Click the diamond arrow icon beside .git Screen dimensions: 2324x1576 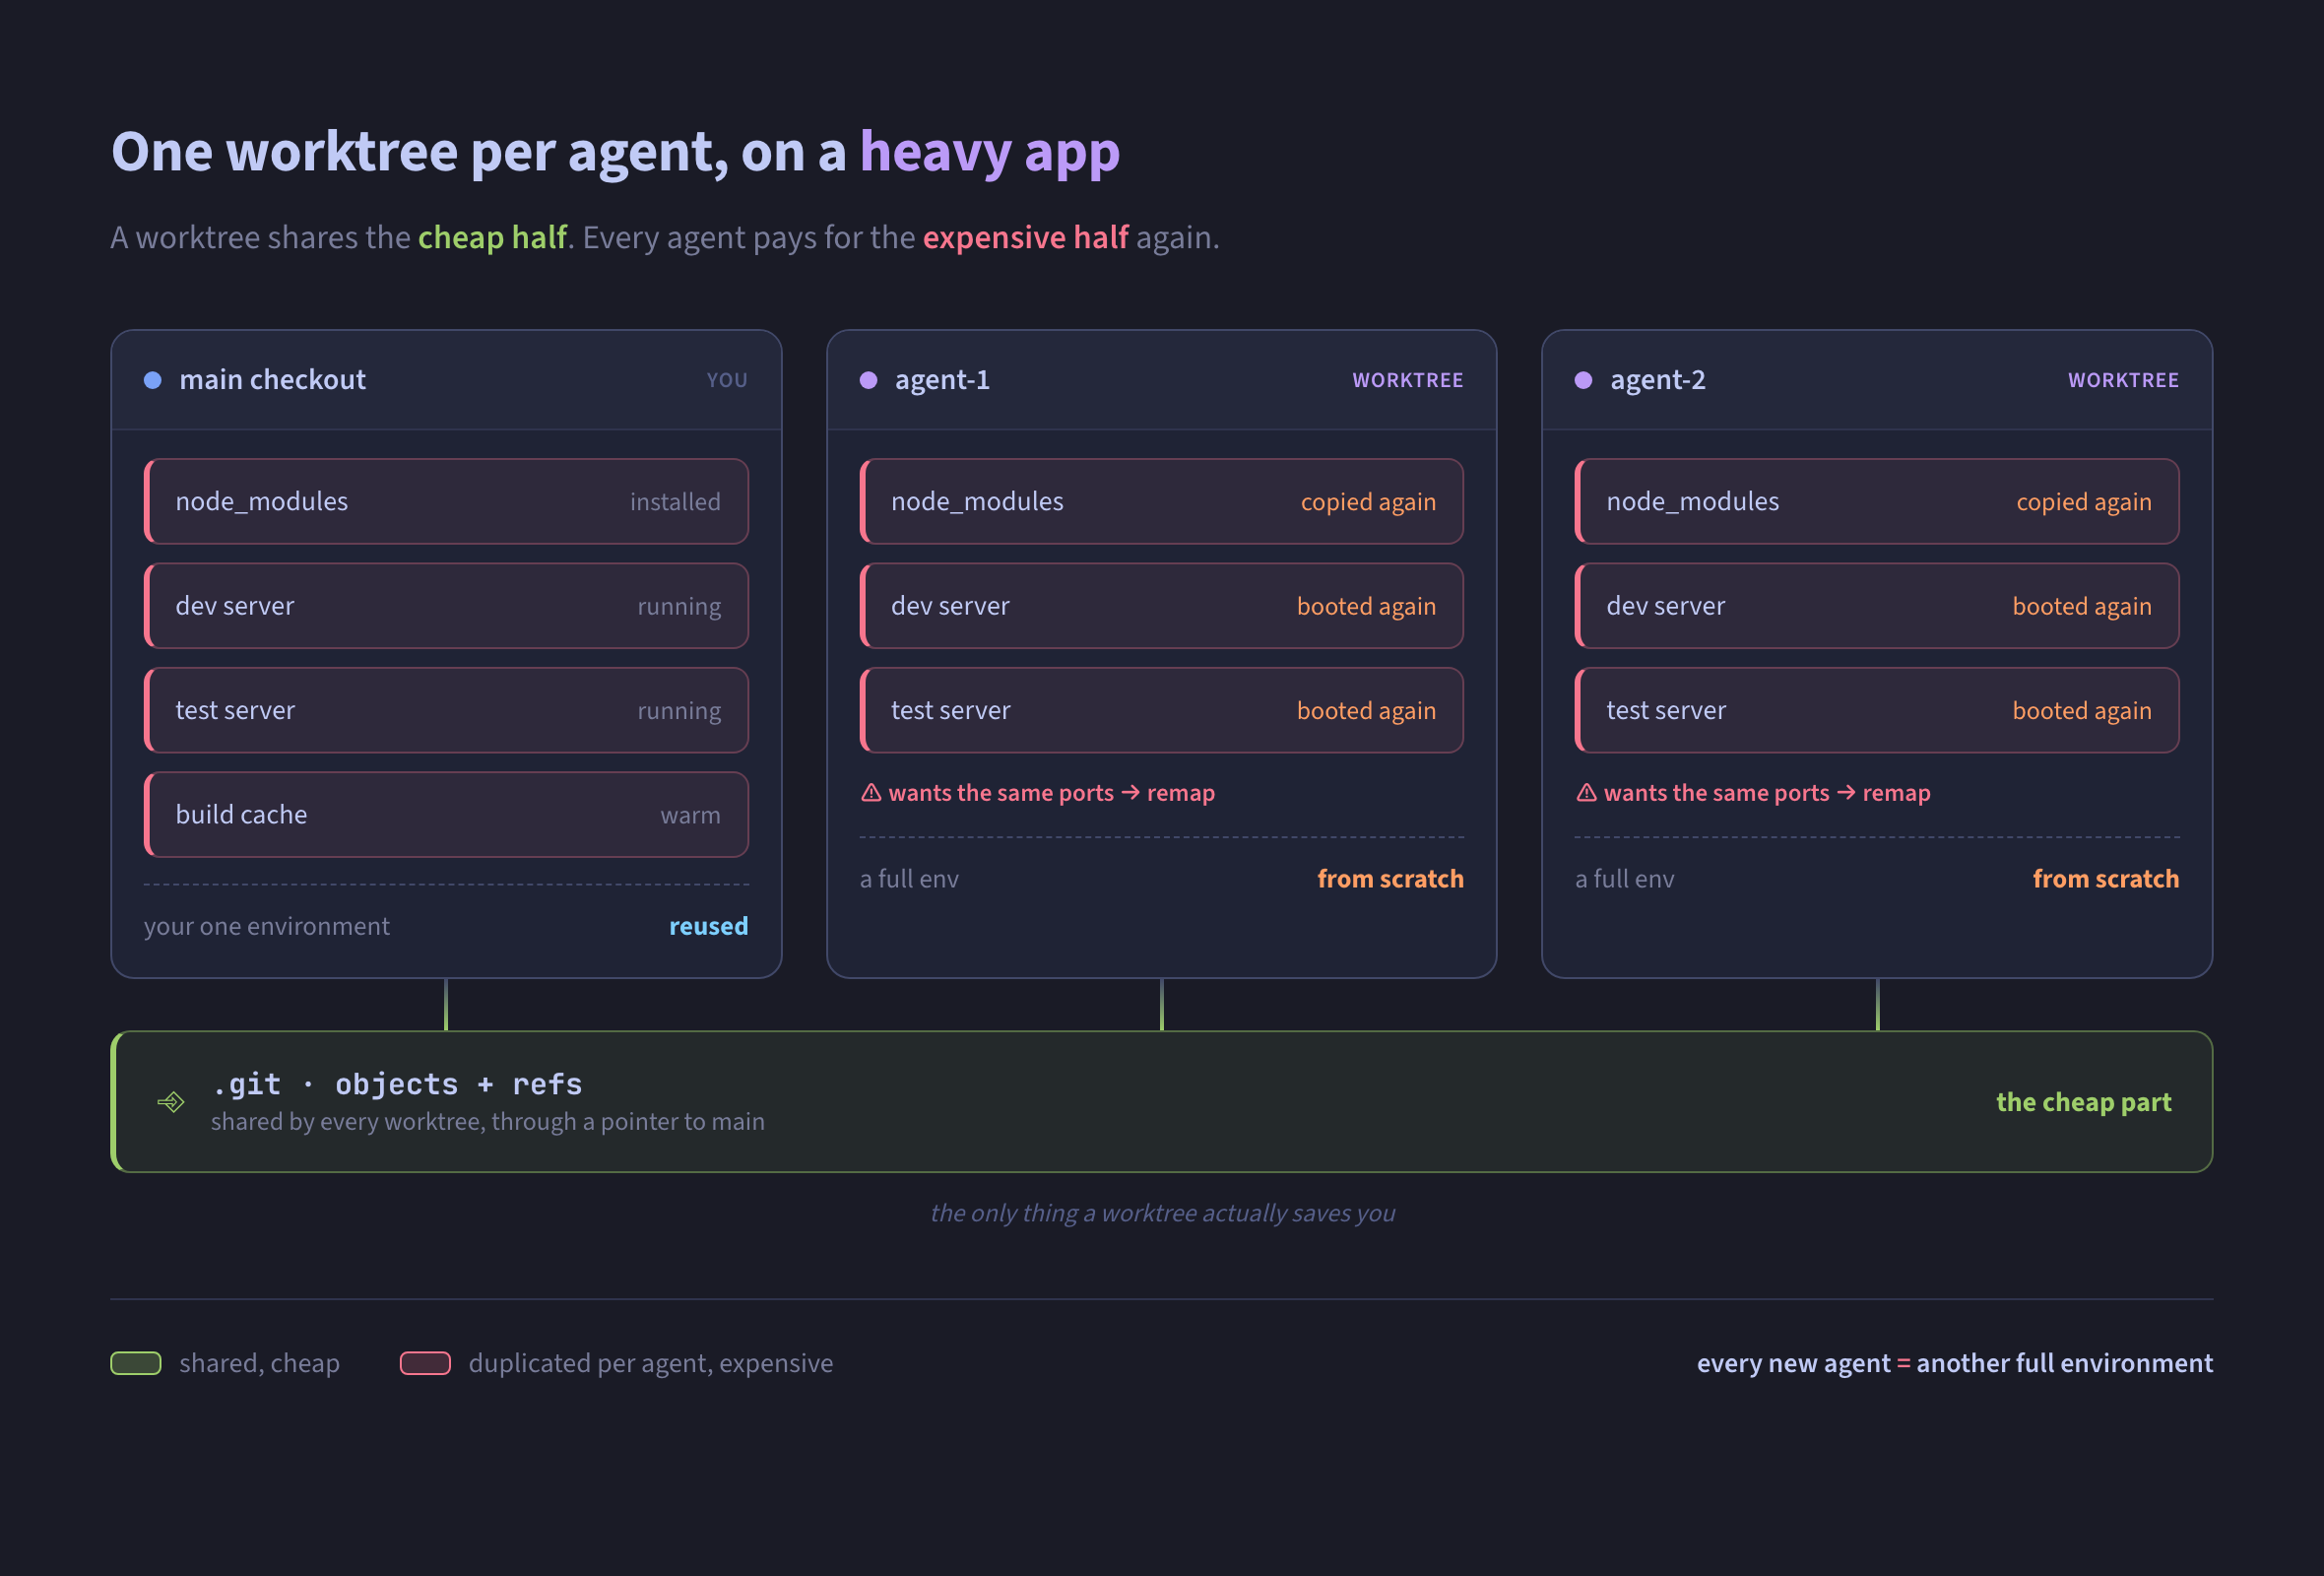point(171,1102)
